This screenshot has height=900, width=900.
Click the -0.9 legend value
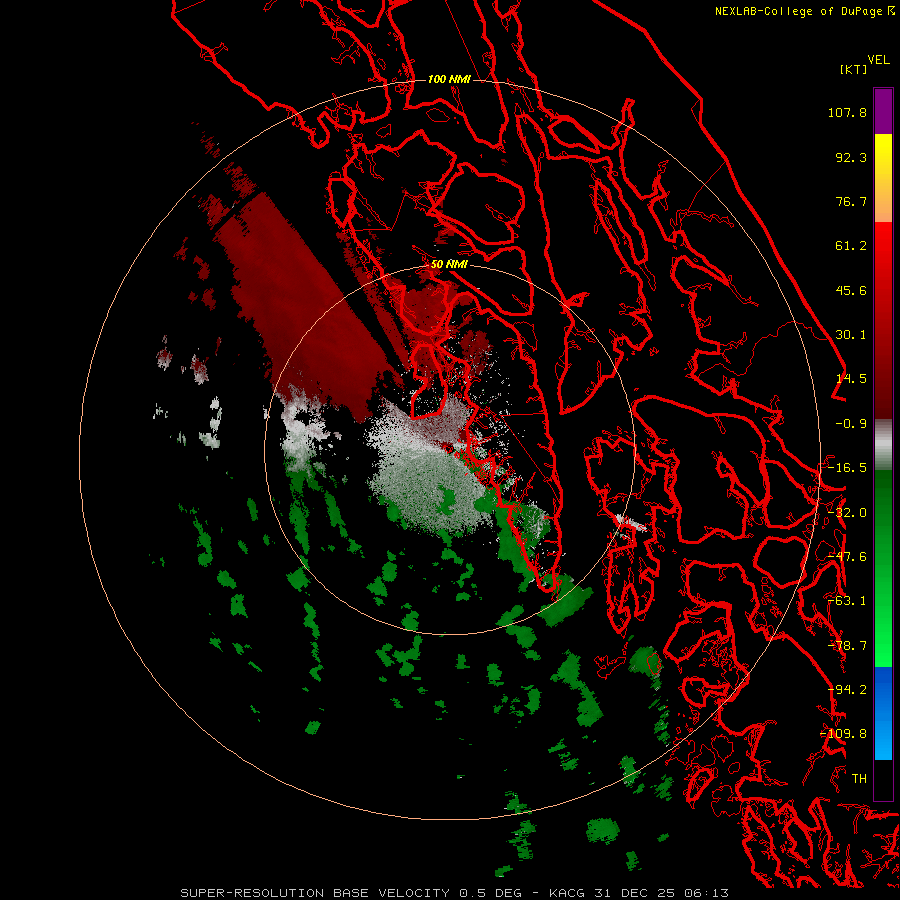click(851, 424)
